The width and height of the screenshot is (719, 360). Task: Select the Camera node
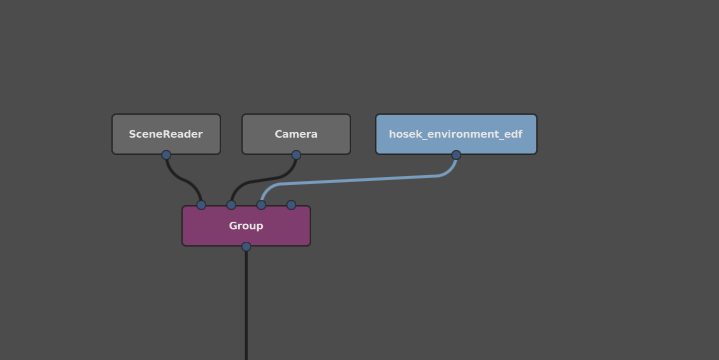point(296,134)
